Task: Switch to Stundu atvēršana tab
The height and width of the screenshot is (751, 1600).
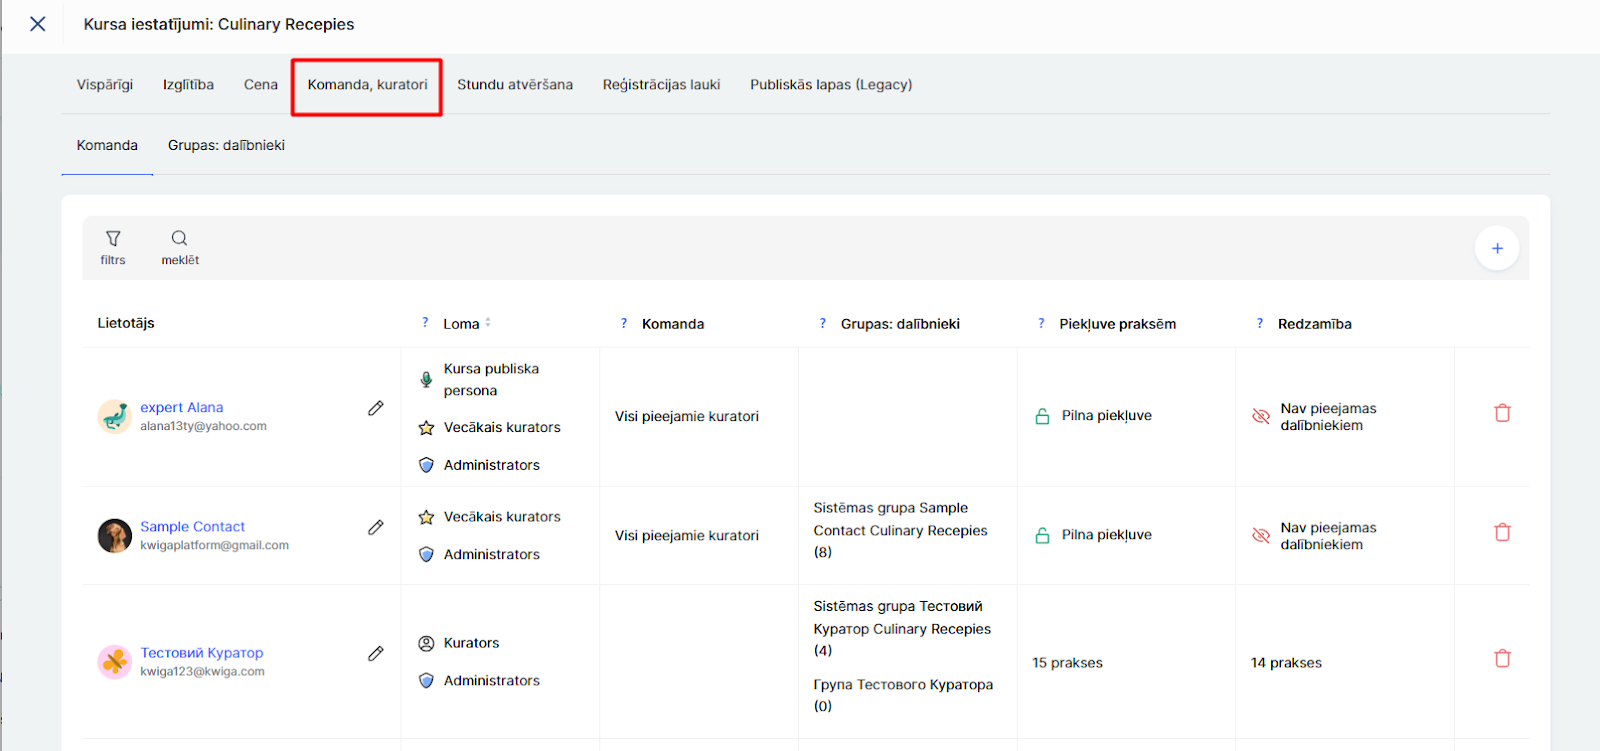Action: 515,85
